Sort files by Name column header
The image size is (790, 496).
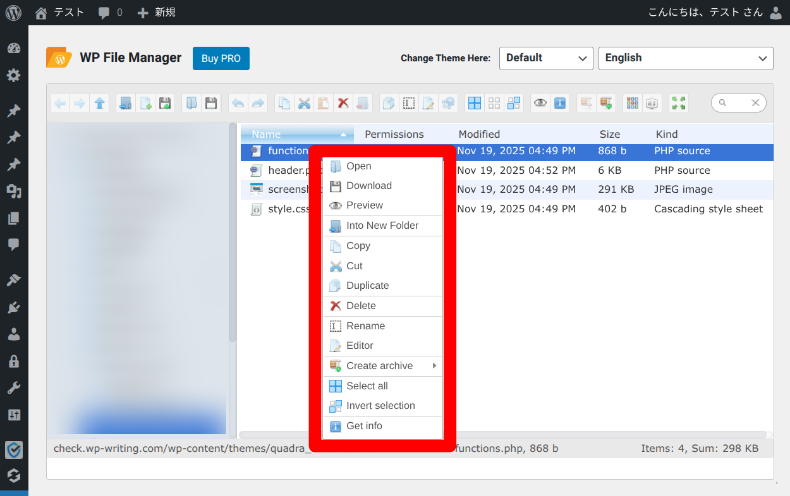(297, 135)
